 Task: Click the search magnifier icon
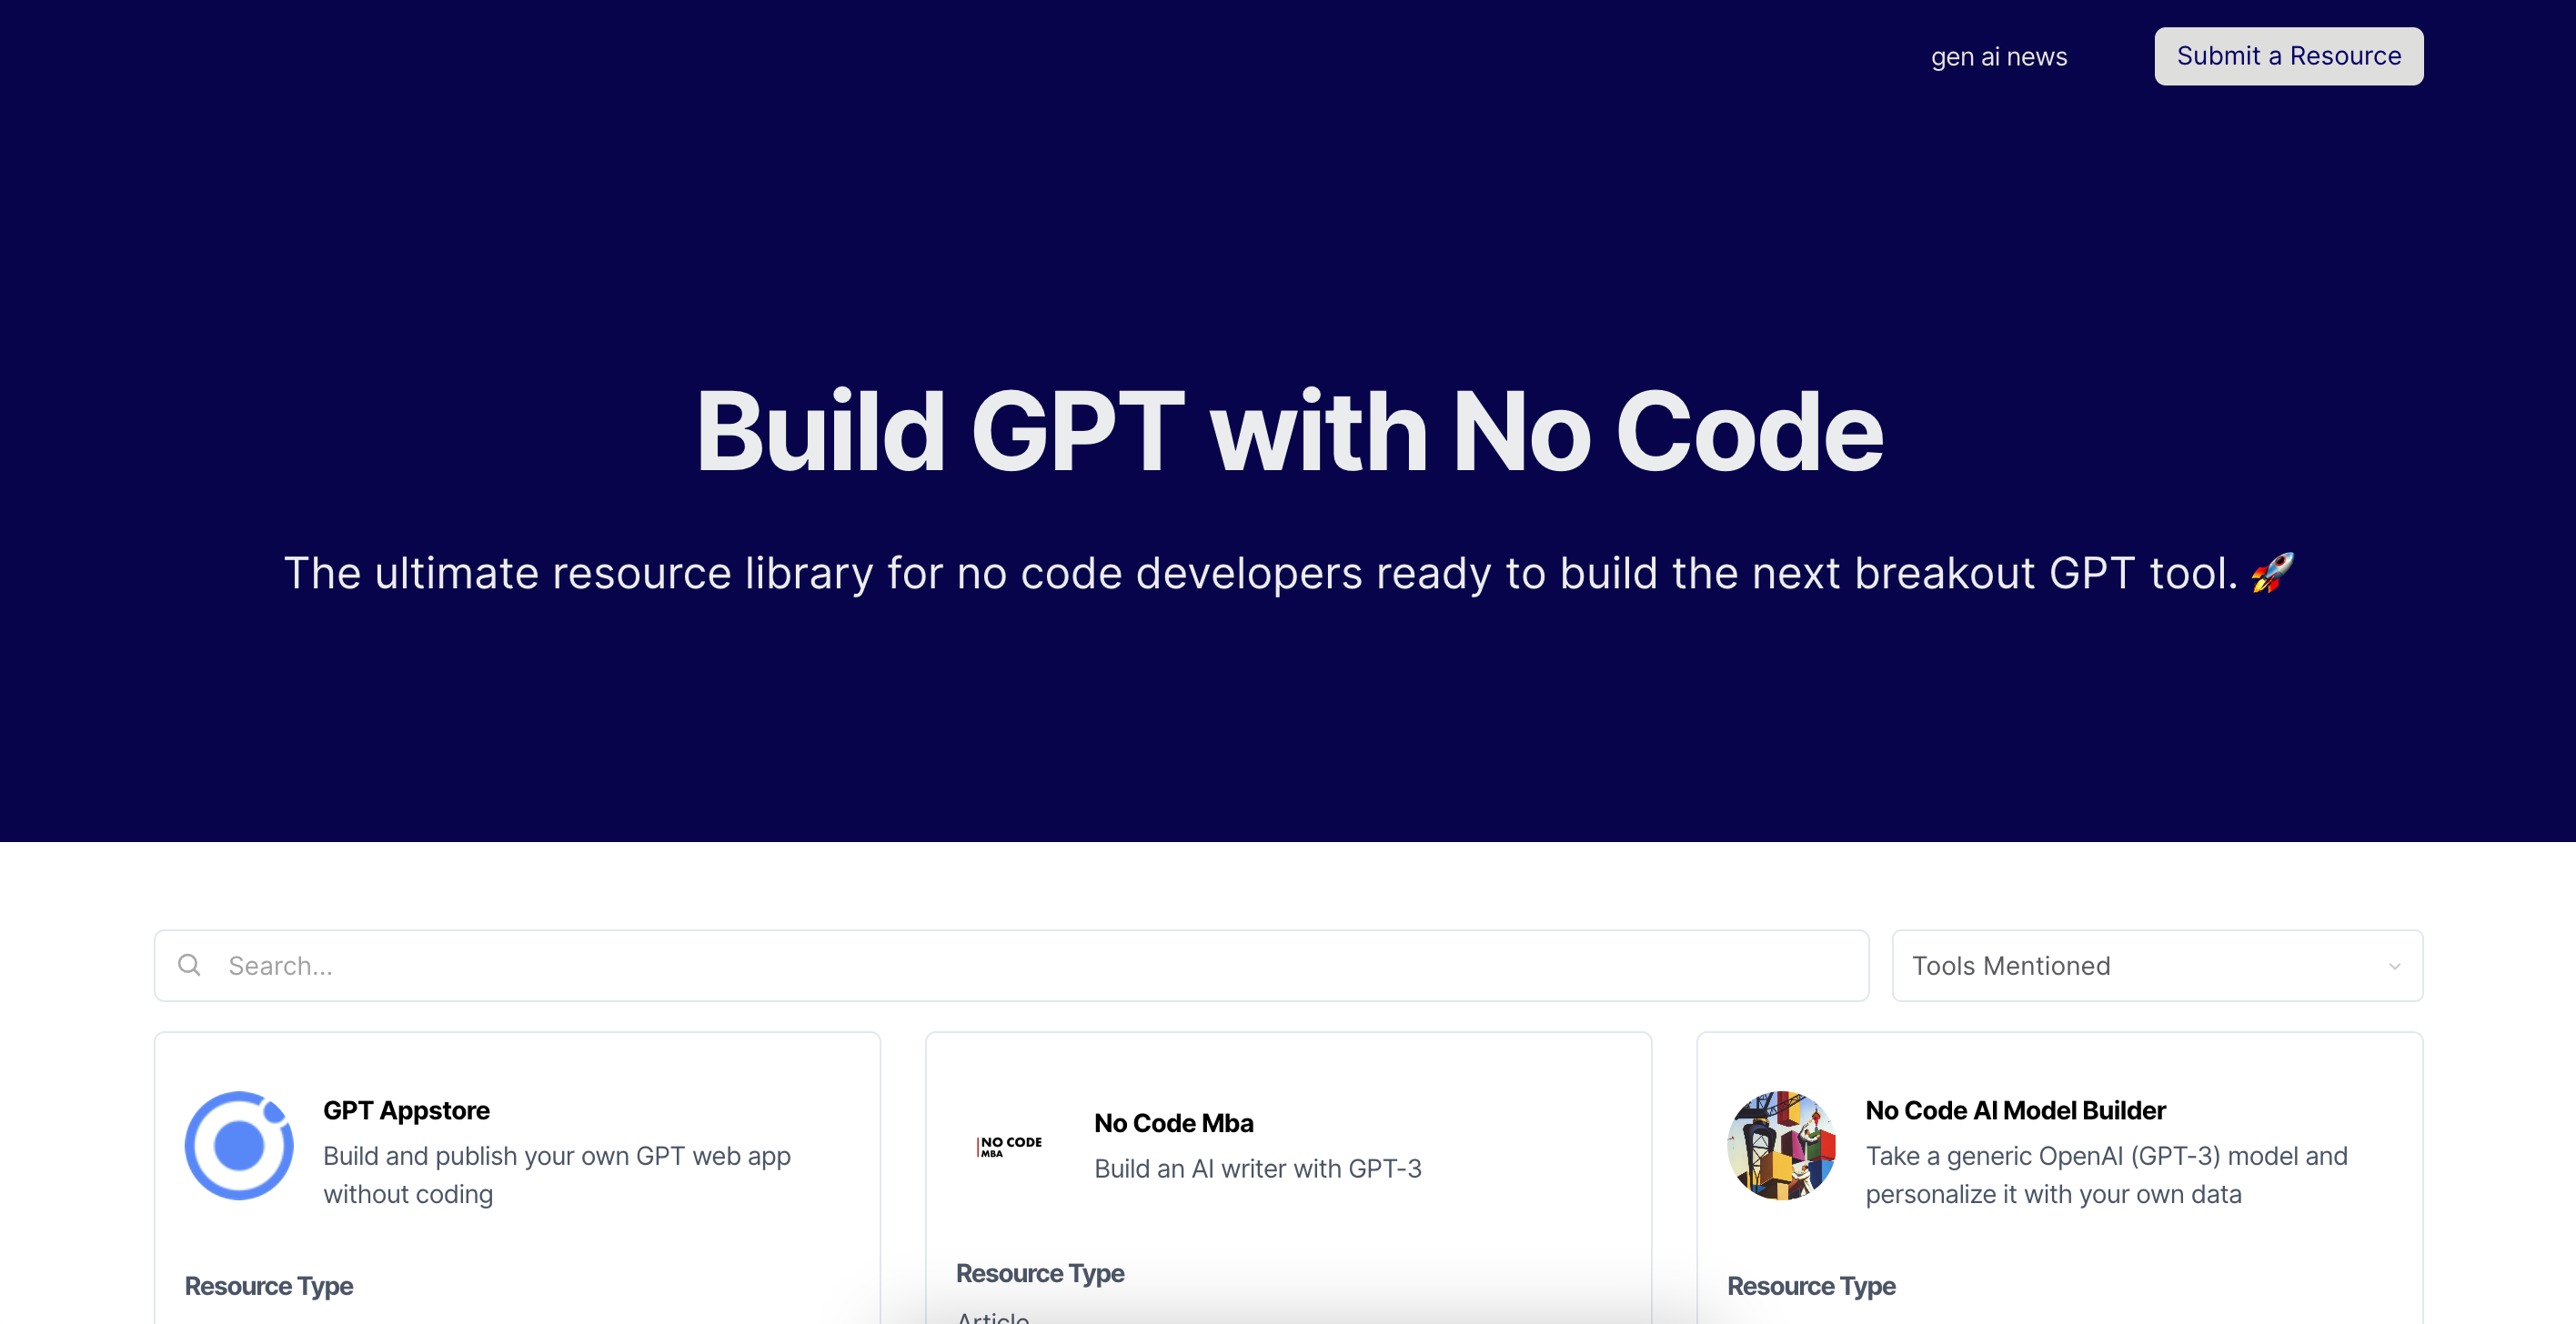coord(189,965)
